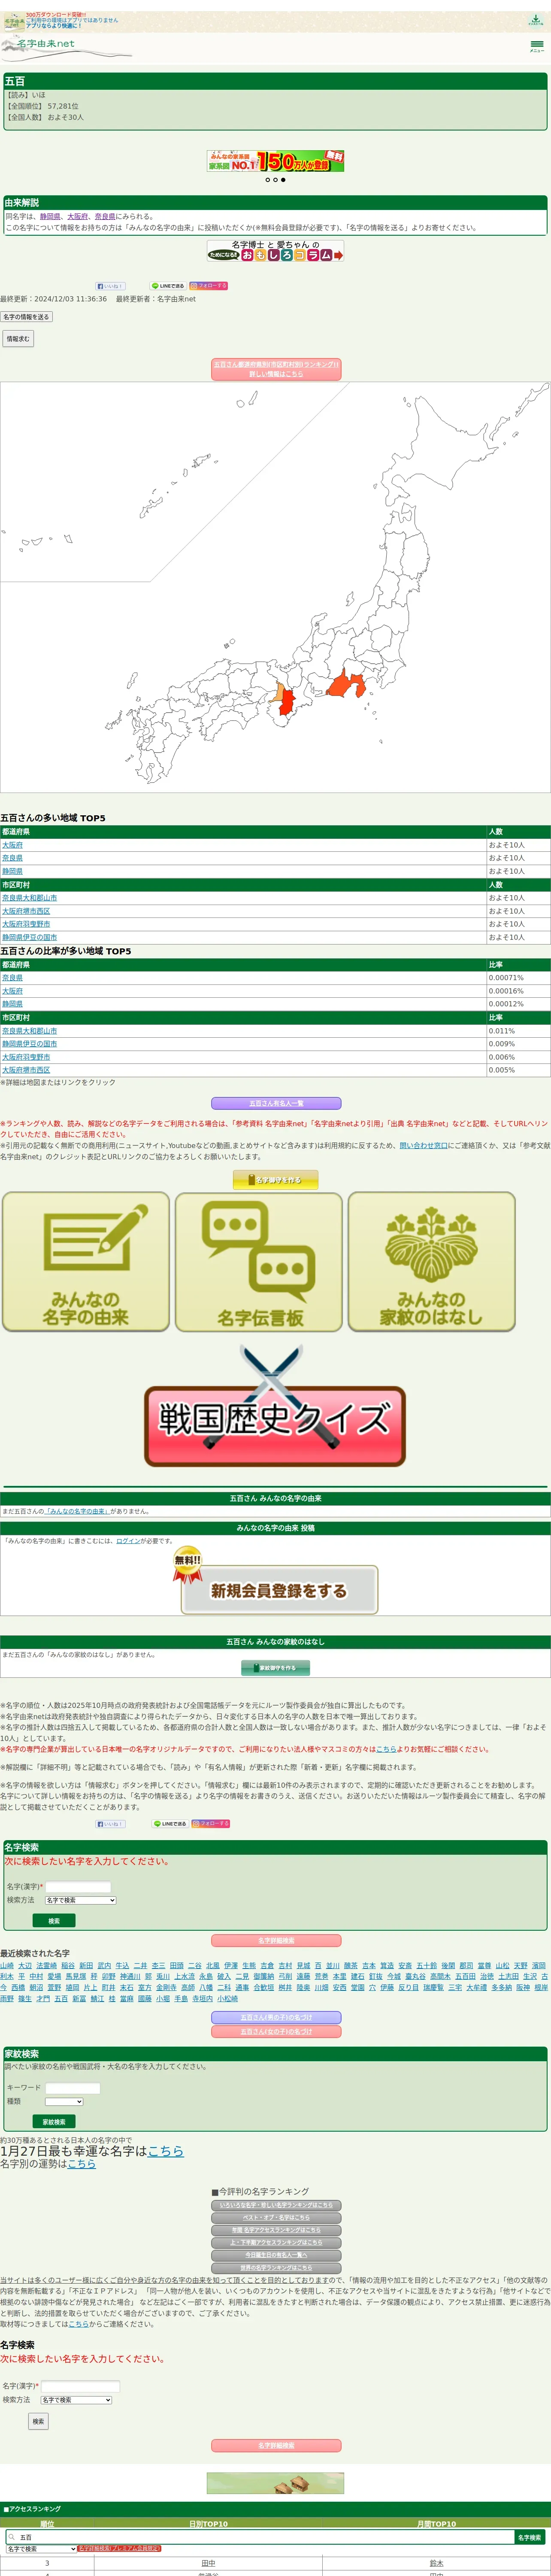Open the 日別TOP10 tab in アクセスランキング
Image resolution: width=551 pixels, height=2576 pixels.
(208, 2524)
